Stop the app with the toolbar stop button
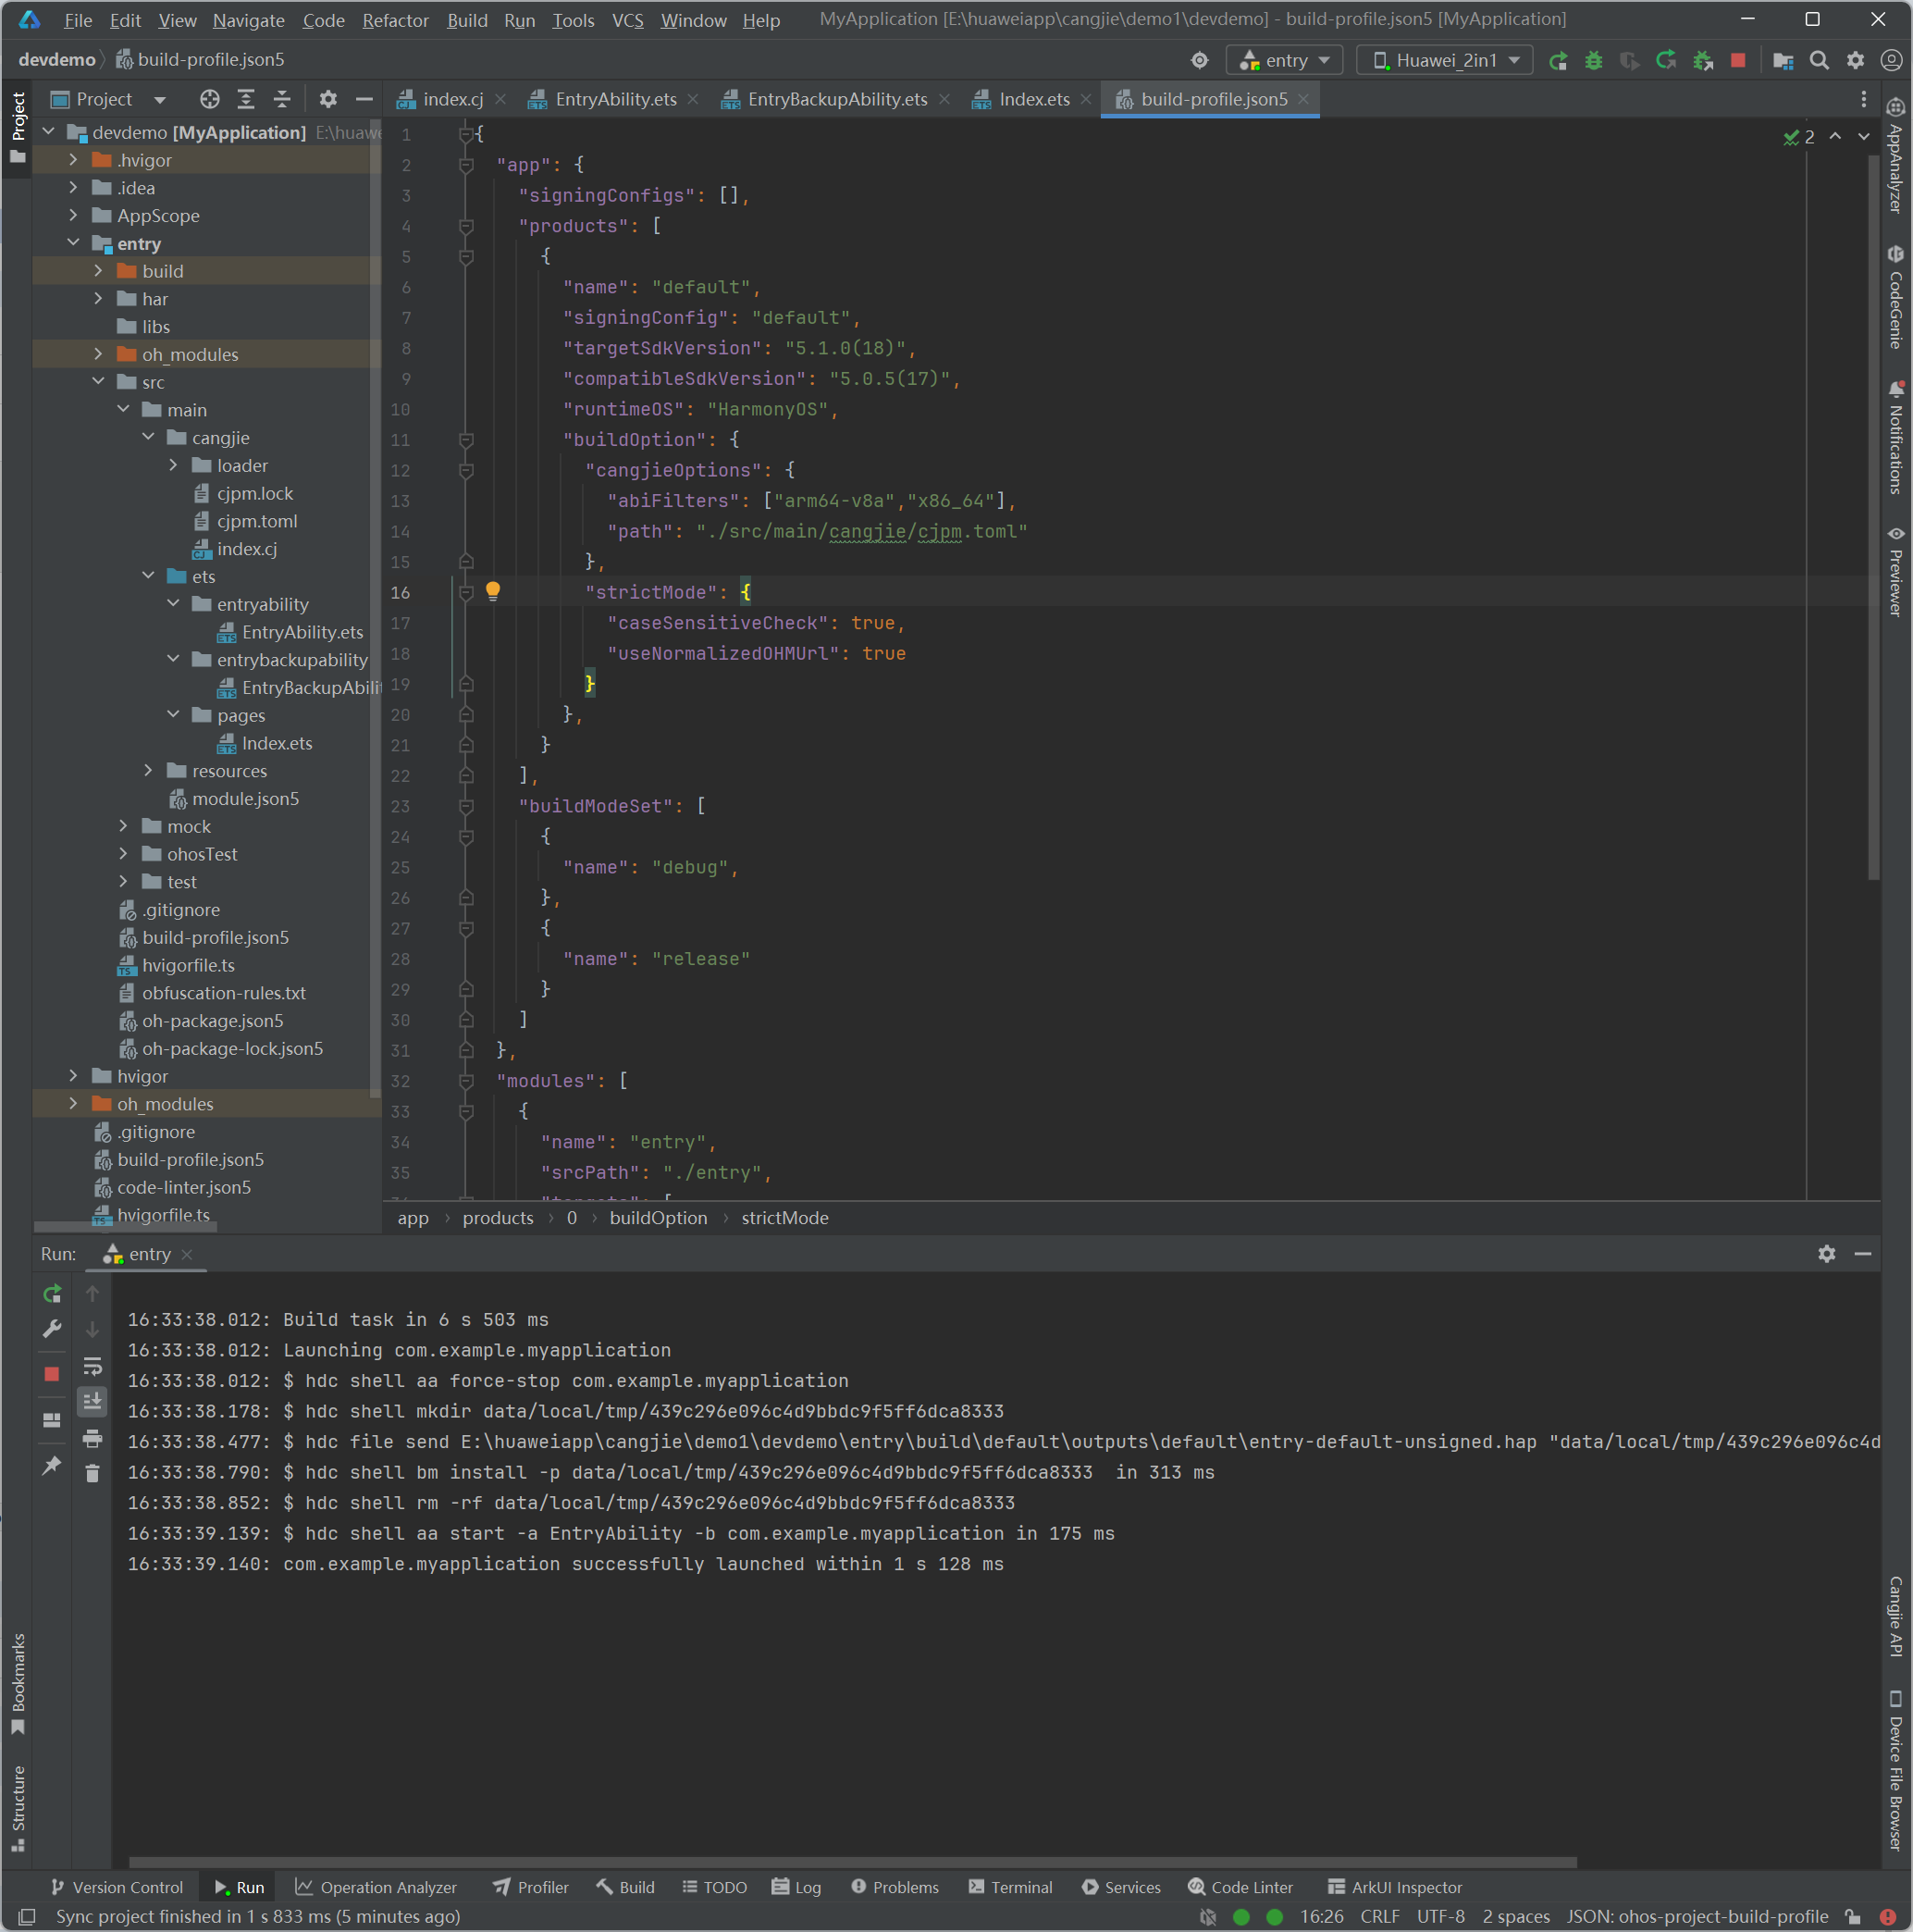1913x1932 pixels. tap(1738, 61)
